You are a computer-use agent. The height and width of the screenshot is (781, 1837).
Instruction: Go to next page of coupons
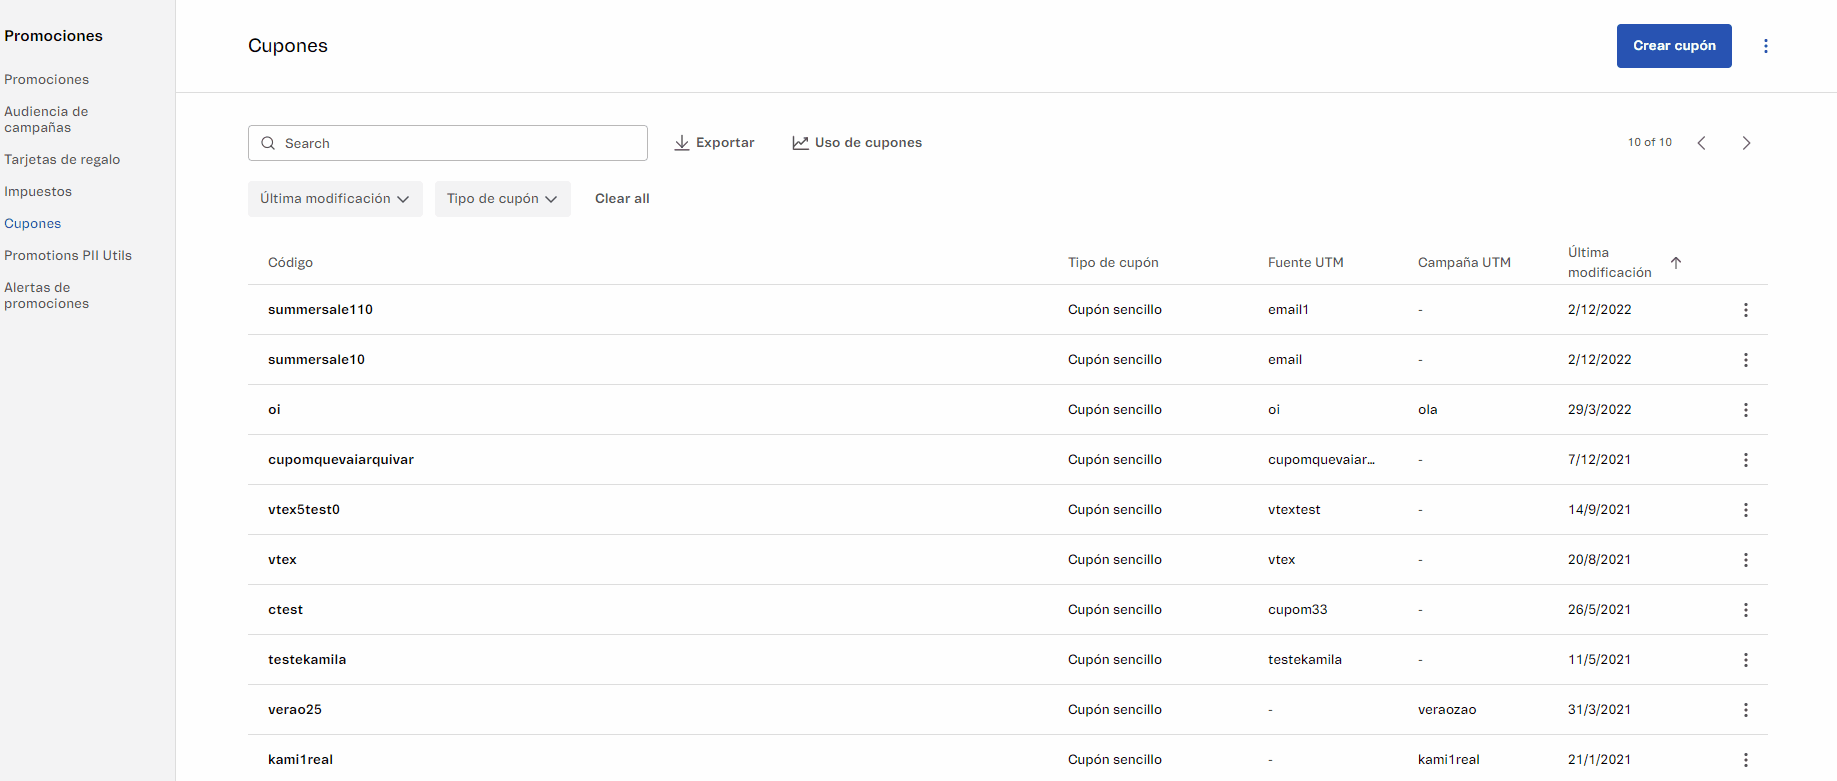pos(1745,143)
